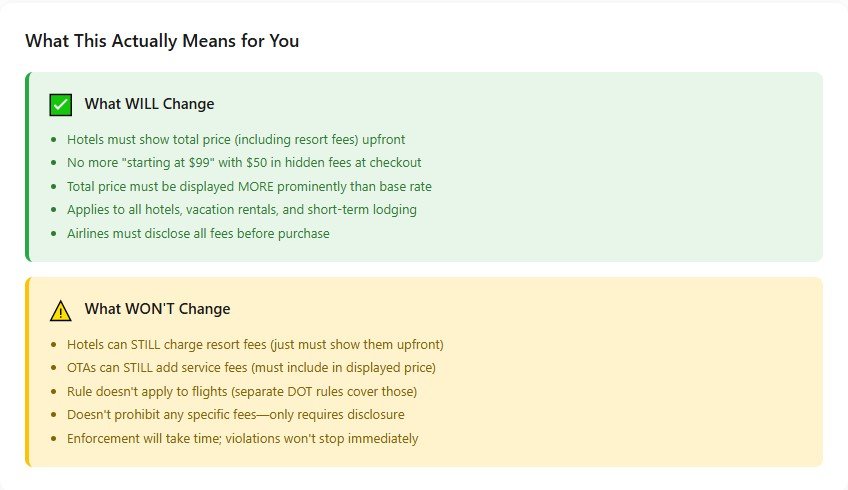
Task: Click the green panel's left accent bar
Action: click(x=27, y=167)
